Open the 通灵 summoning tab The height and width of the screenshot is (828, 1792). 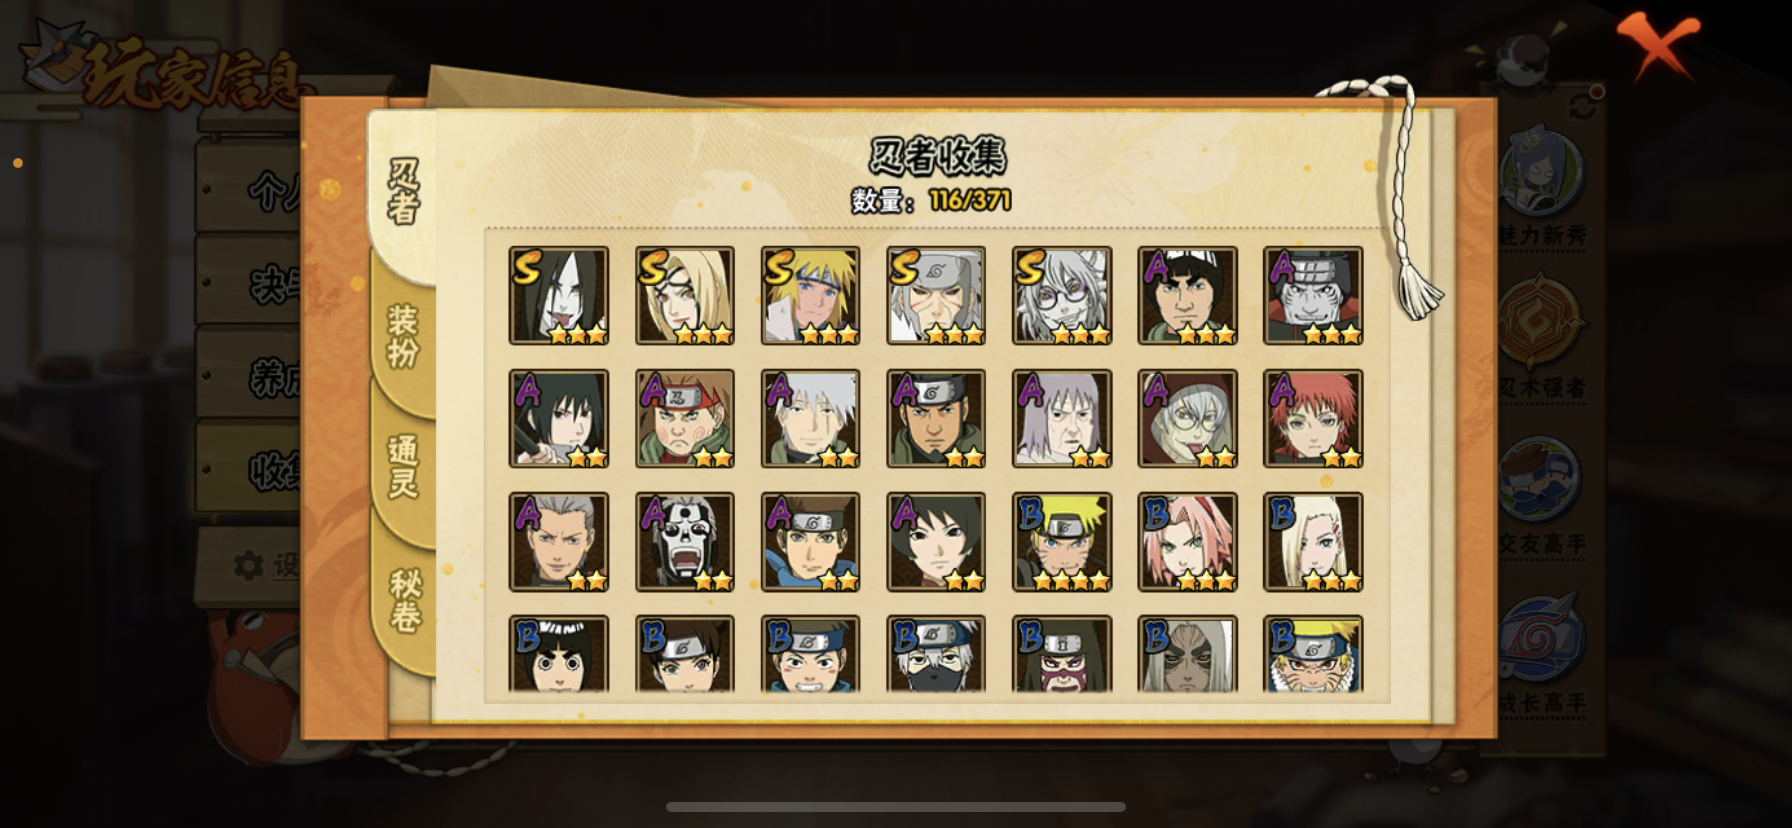pyautogui.click(x=403, y=466)
